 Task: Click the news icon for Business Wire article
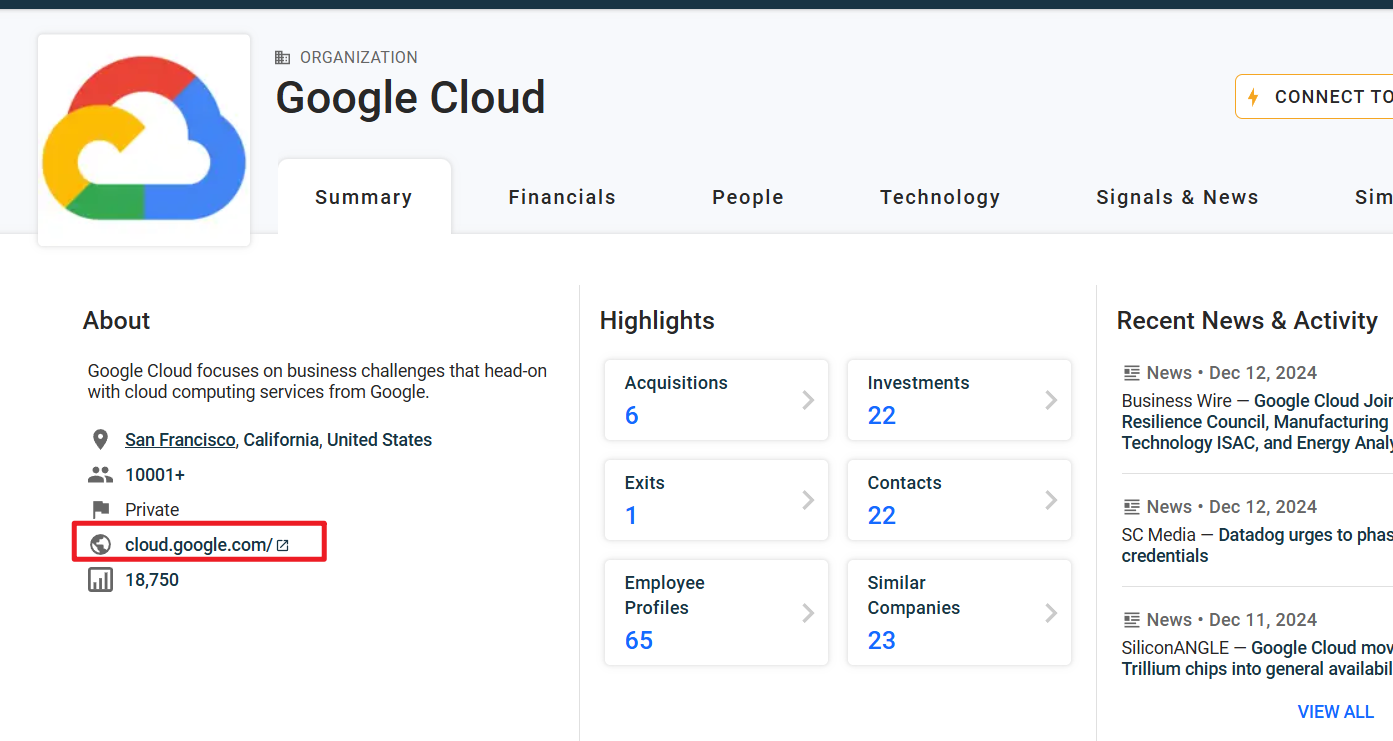coord(1132,373)
